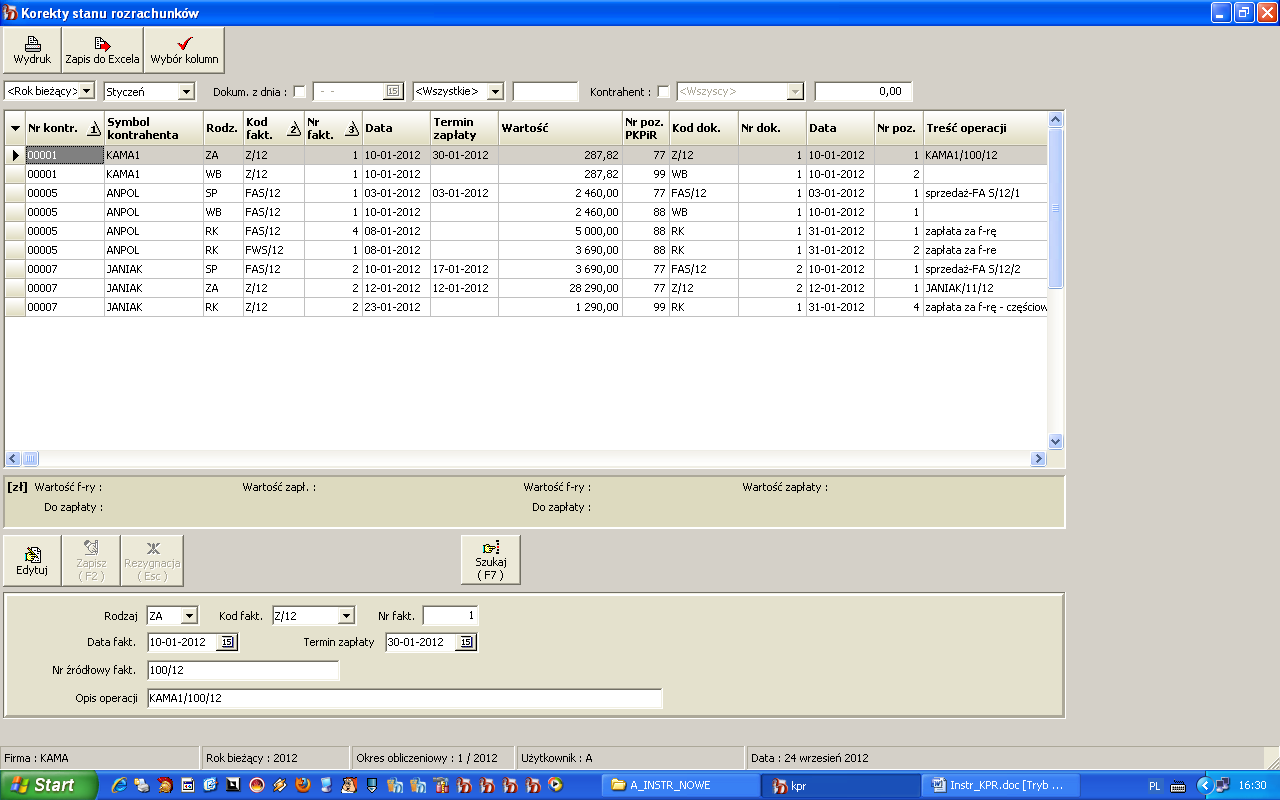Click the Nr fakt. input field in form
This screenshot has height=800, width=1280.
click(451, 615)
